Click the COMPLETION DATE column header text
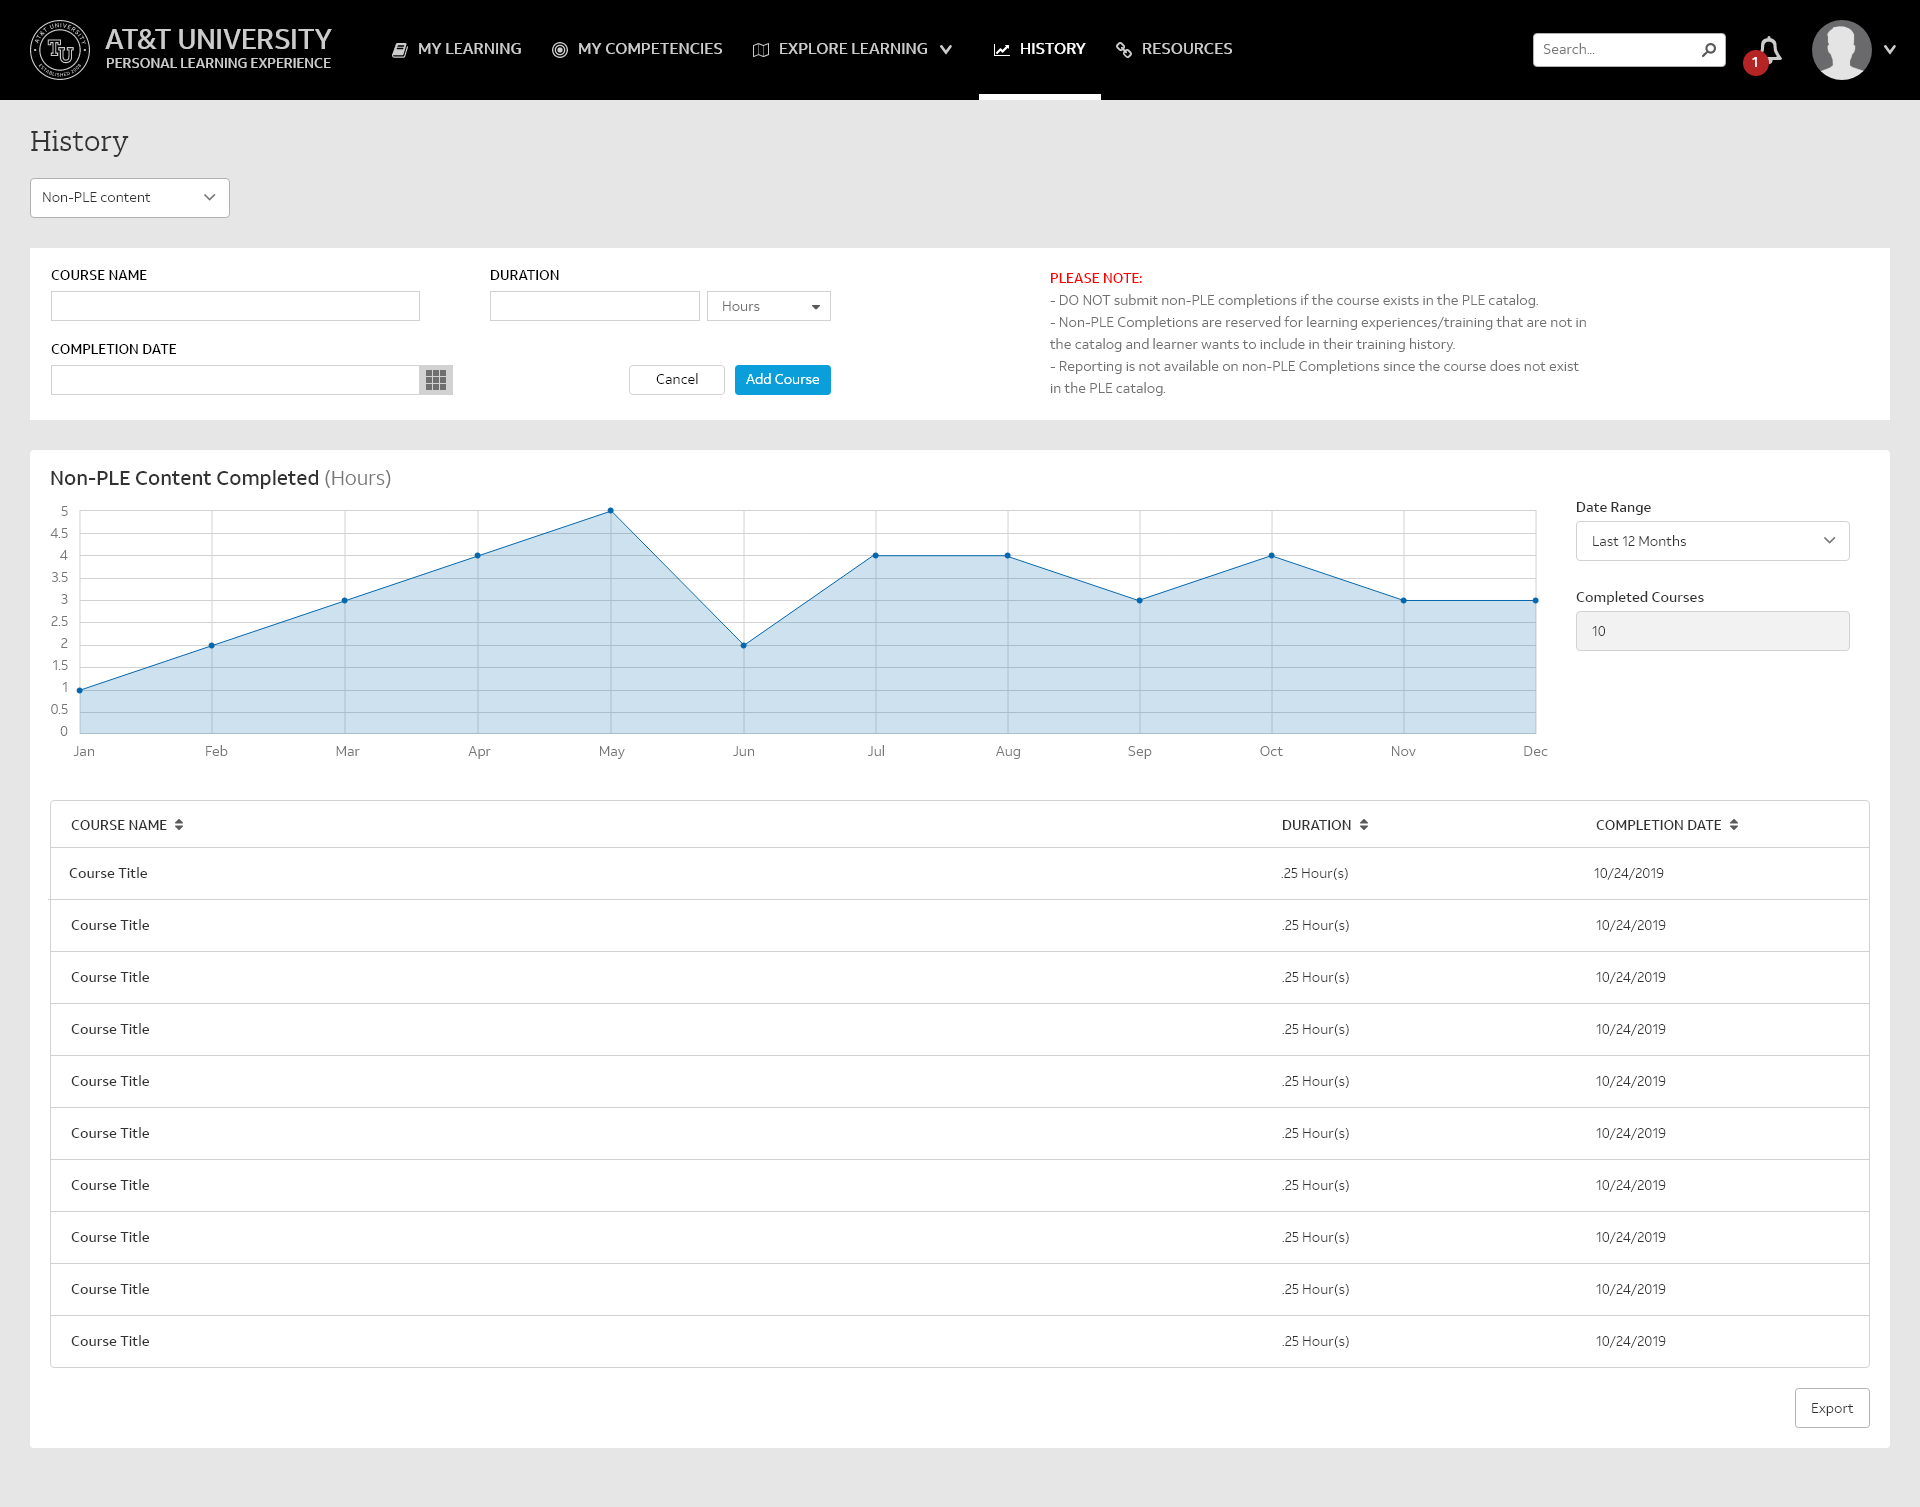This screenshot has width=1920, height=1507. point(1659,825)
